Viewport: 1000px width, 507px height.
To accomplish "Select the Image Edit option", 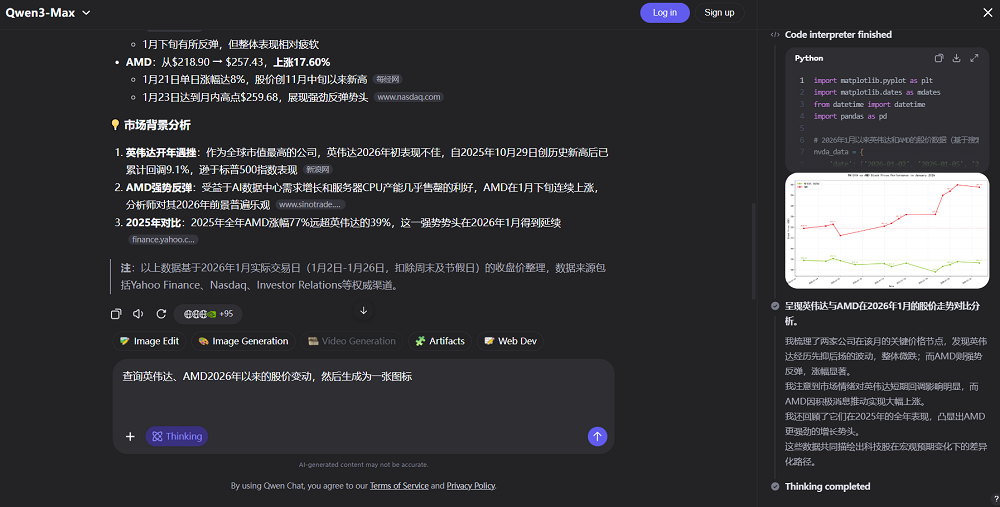I will (x=150, y=341).
